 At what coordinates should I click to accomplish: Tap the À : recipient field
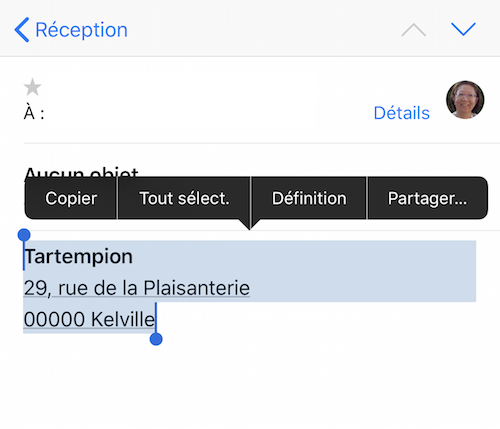[34, 113]
